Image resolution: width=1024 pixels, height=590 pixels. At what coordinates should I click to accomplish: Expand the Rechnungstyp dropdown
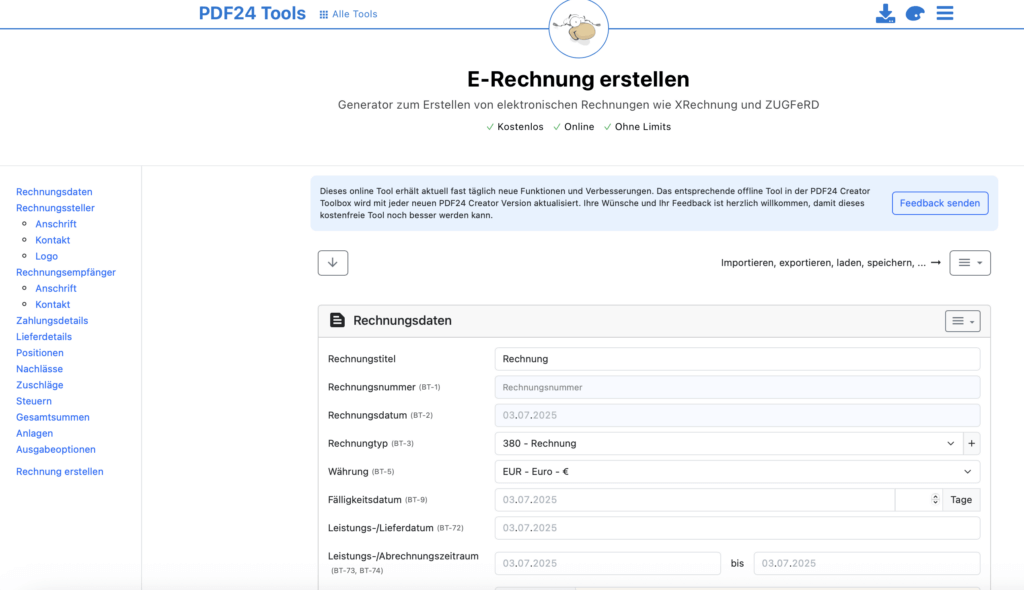728,443
